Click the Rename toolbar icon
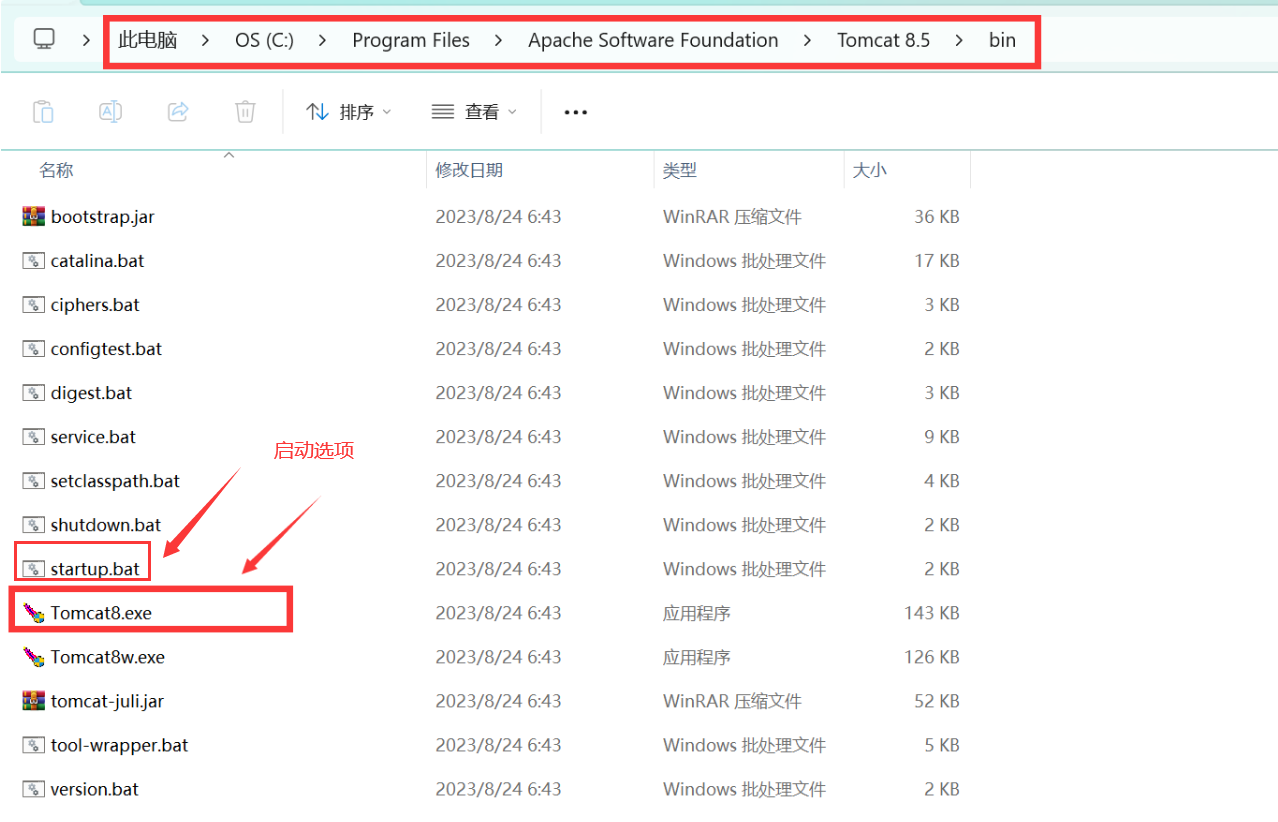Screen dimensions: 1278x822 110,111
